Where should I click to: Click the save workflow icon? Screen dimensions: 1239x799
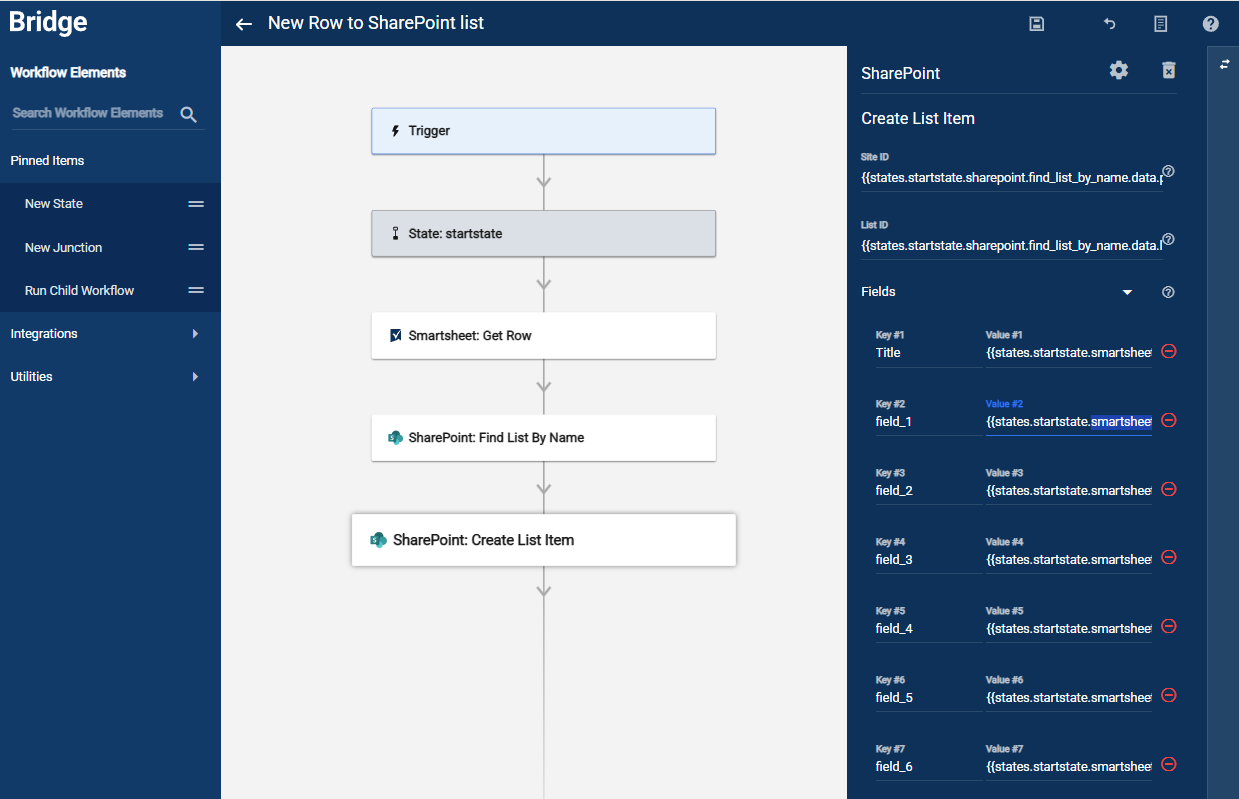pos(1037,24)
